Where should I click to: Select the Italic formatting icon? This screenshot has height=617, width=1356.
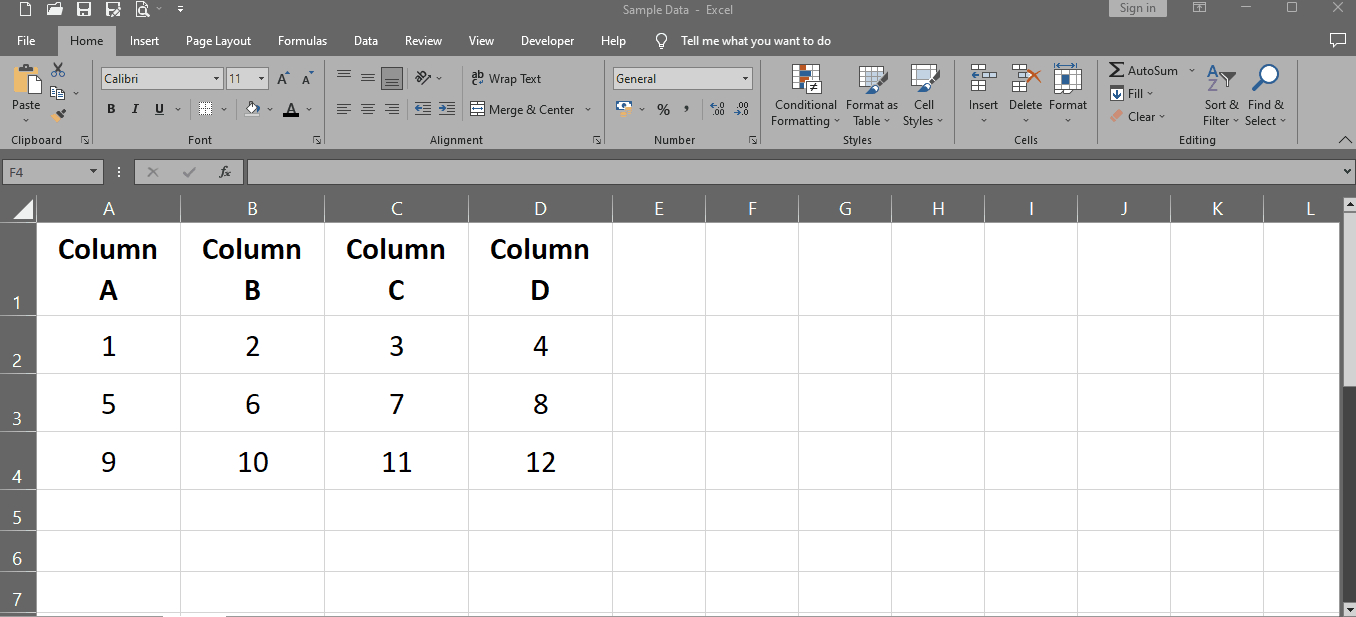135,109
